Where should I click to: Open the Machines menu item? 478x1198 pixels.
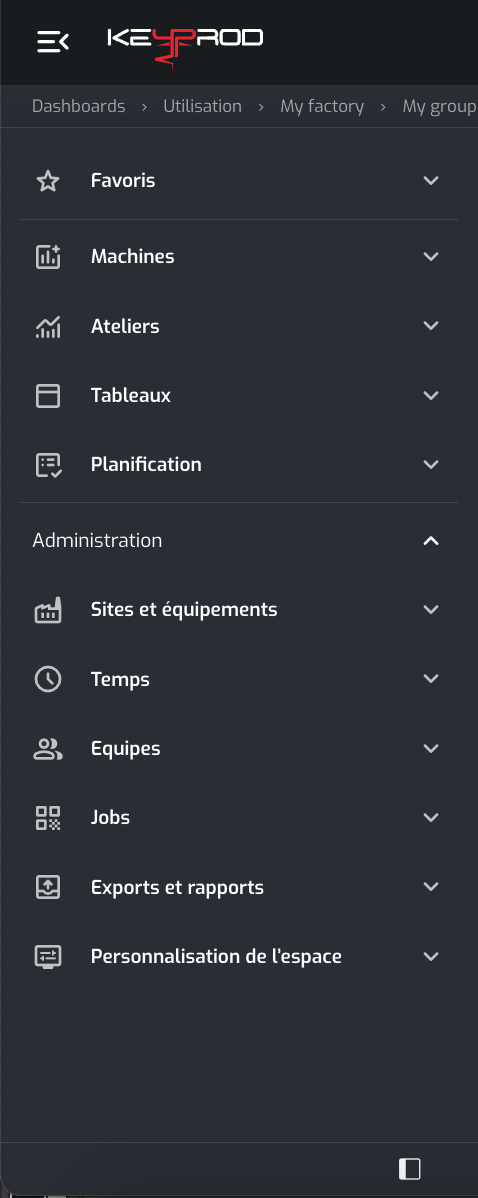pyautogui.click(x=239, y=257)
